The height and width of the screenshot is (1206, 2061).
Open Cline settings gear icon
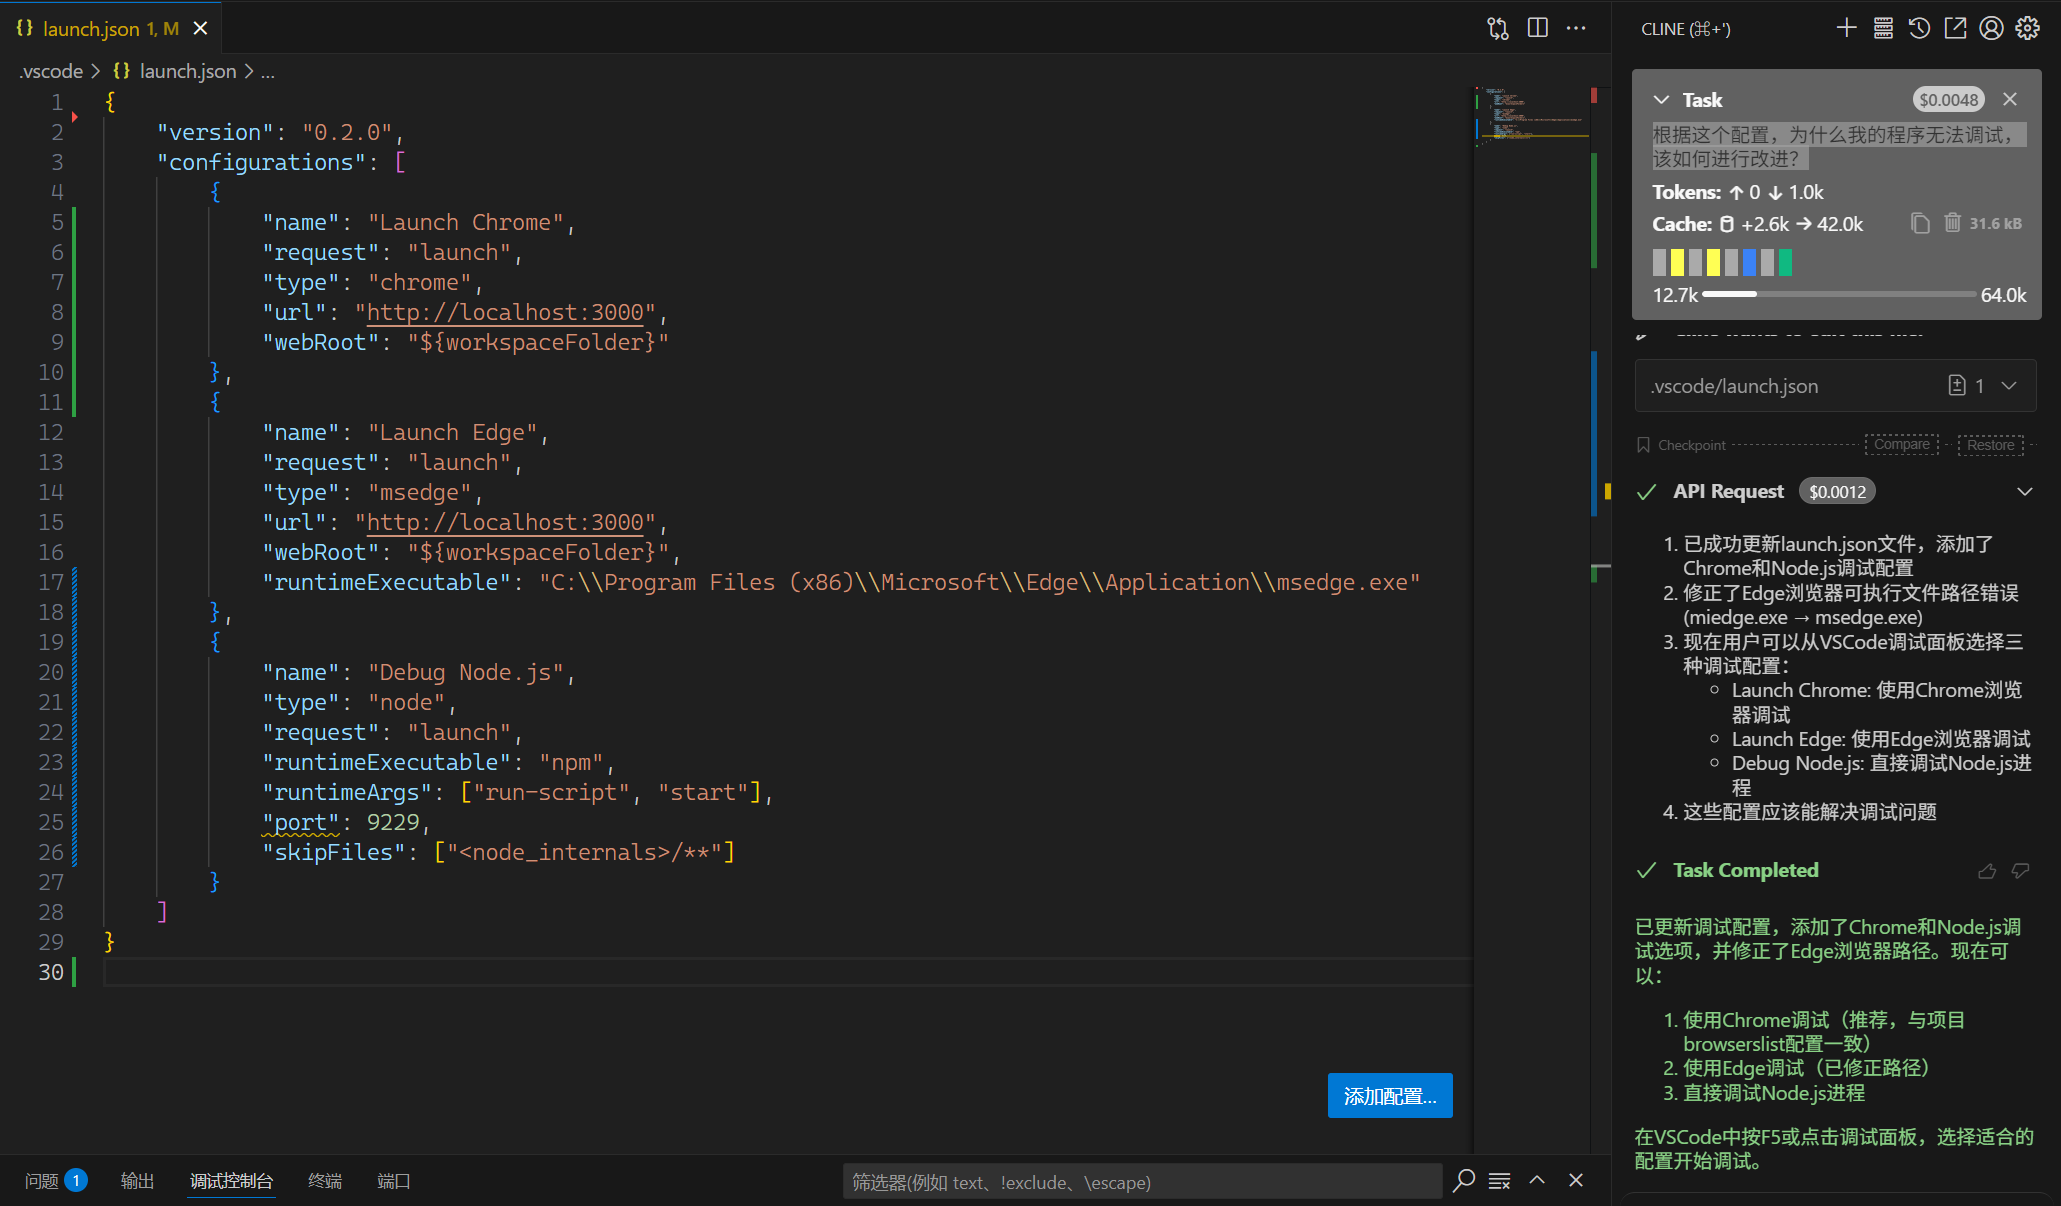[2027, 28]
